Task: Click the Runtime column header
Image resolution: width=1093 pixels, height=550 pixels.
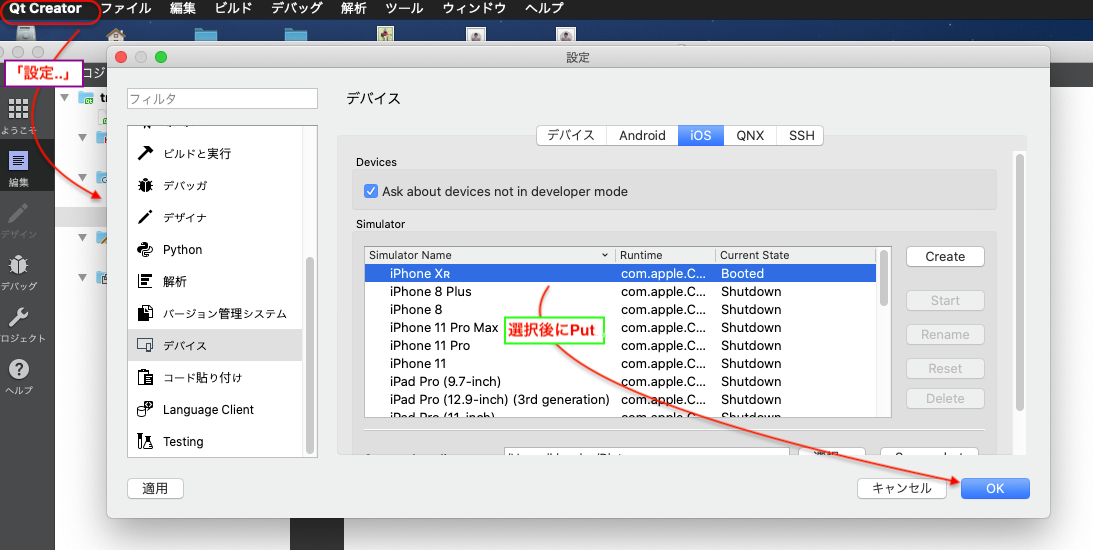Action: (x=666, y=255)
